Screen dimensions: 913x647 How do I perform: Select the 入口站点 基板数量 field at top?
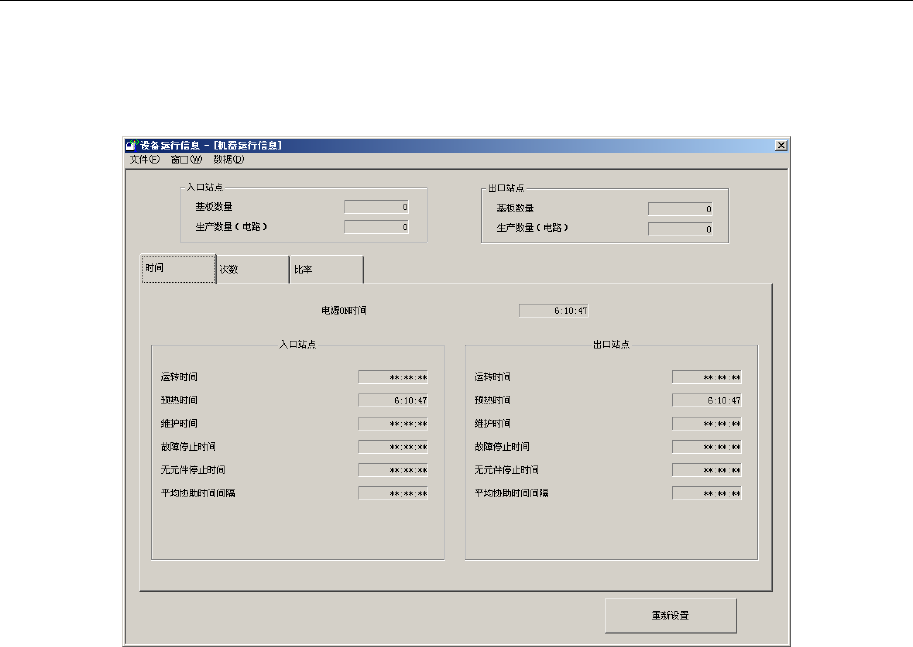pos(377,207)
